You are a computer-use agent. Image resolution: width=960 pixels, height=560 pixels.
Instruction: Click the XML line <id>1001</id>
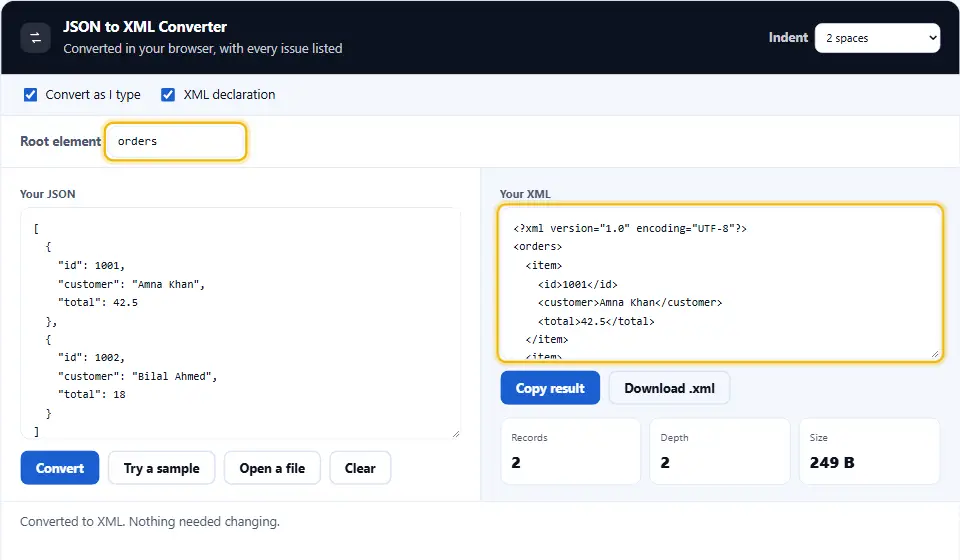click(577, 284)
